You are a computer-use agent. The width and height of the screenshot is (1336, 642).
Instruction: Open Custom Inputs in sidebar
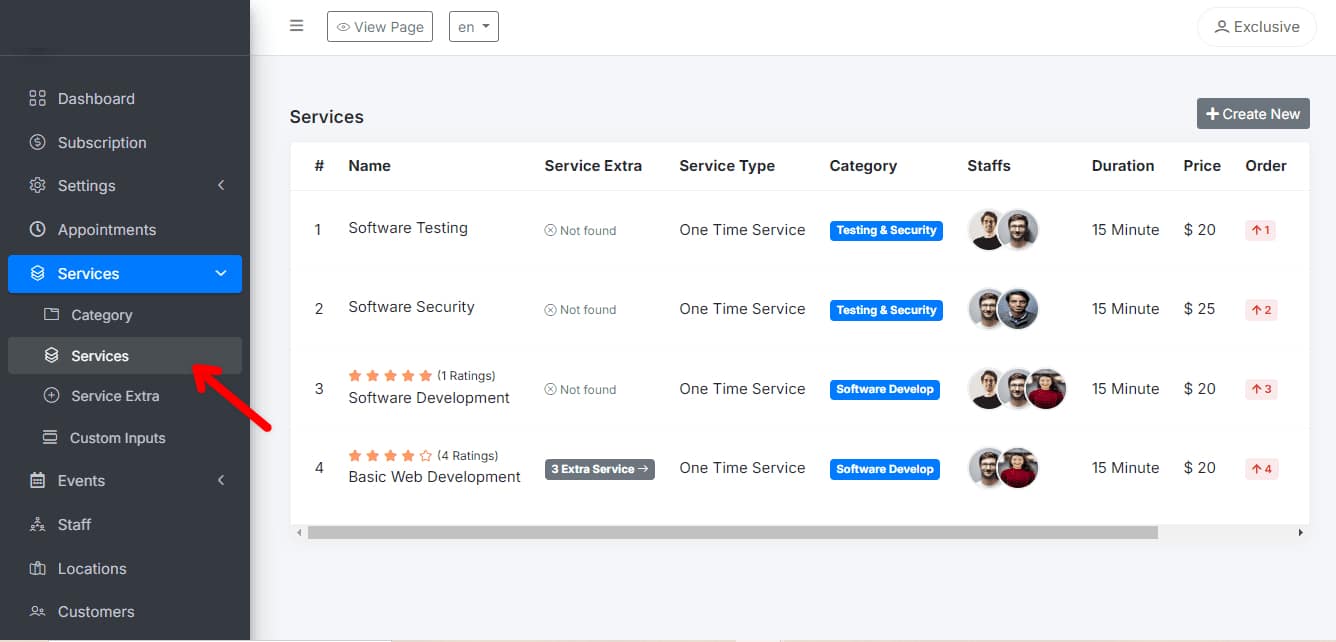[117, 438]
